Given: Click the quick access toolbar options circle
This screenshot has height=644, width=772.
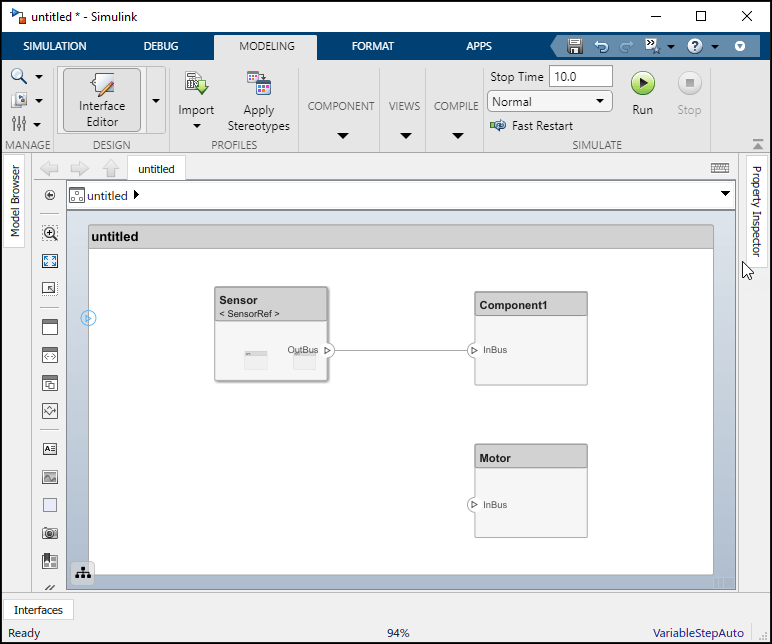Looking at the screenshot, I should coord(740,46).
